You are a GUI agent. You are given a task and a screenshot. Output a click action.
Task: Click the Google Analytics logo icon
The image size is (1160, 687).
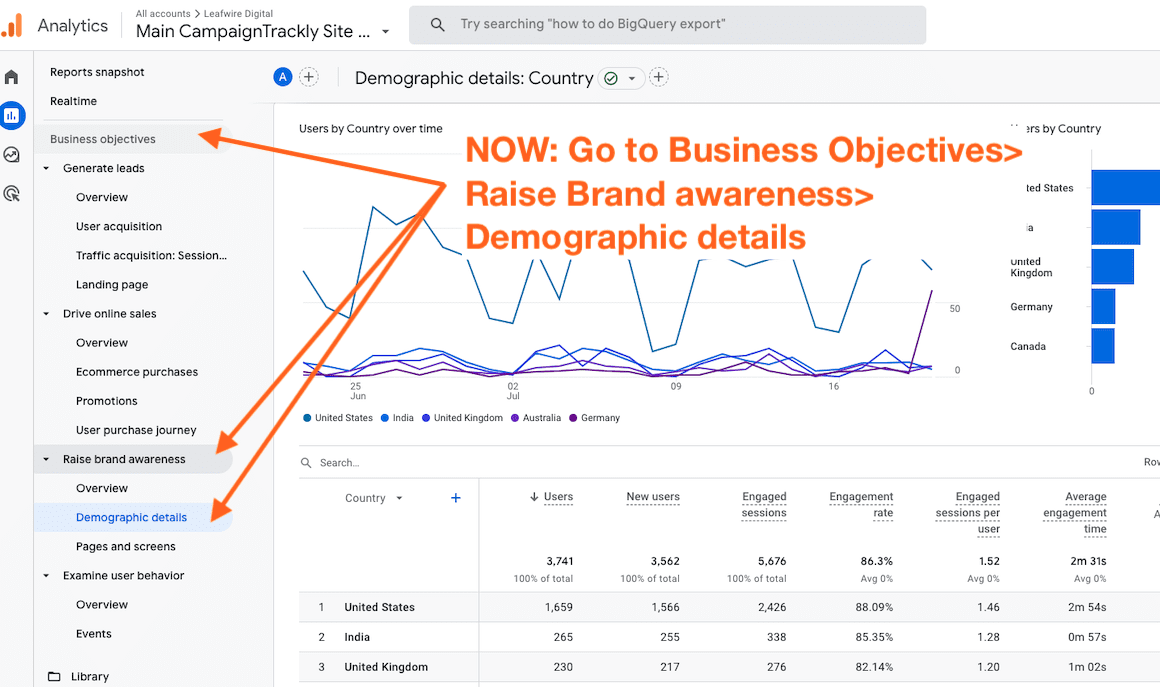pyautogui.click(x=14, y=24)
